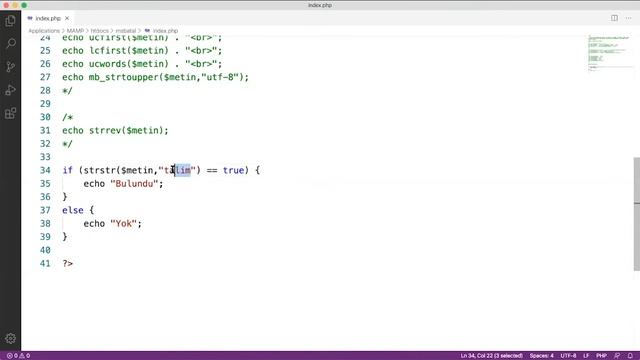Click the closing ?> tag on line 41
Screen dimensions: 640x360
click(67, 264)
